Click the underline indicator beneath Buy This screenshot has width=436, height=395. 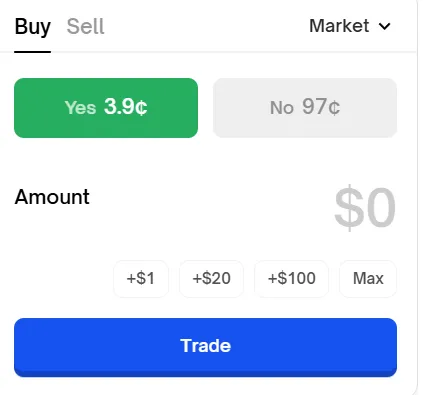pyautogui.click(x=32, y=52)
